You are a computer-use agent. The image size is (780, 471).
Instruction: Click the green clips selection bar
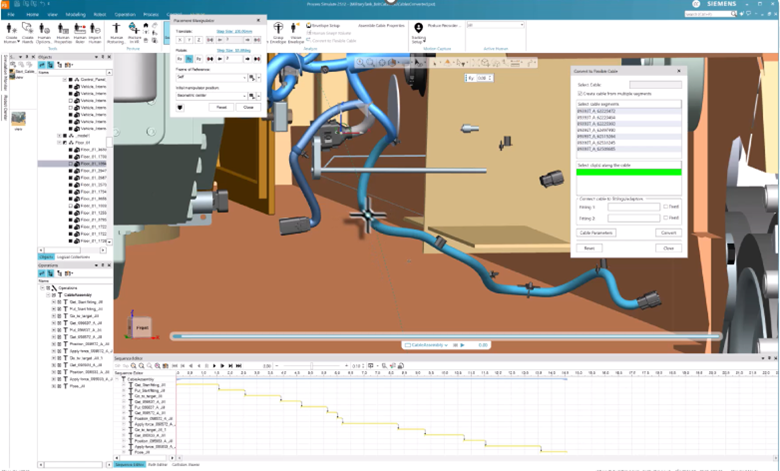coord(628,173)
